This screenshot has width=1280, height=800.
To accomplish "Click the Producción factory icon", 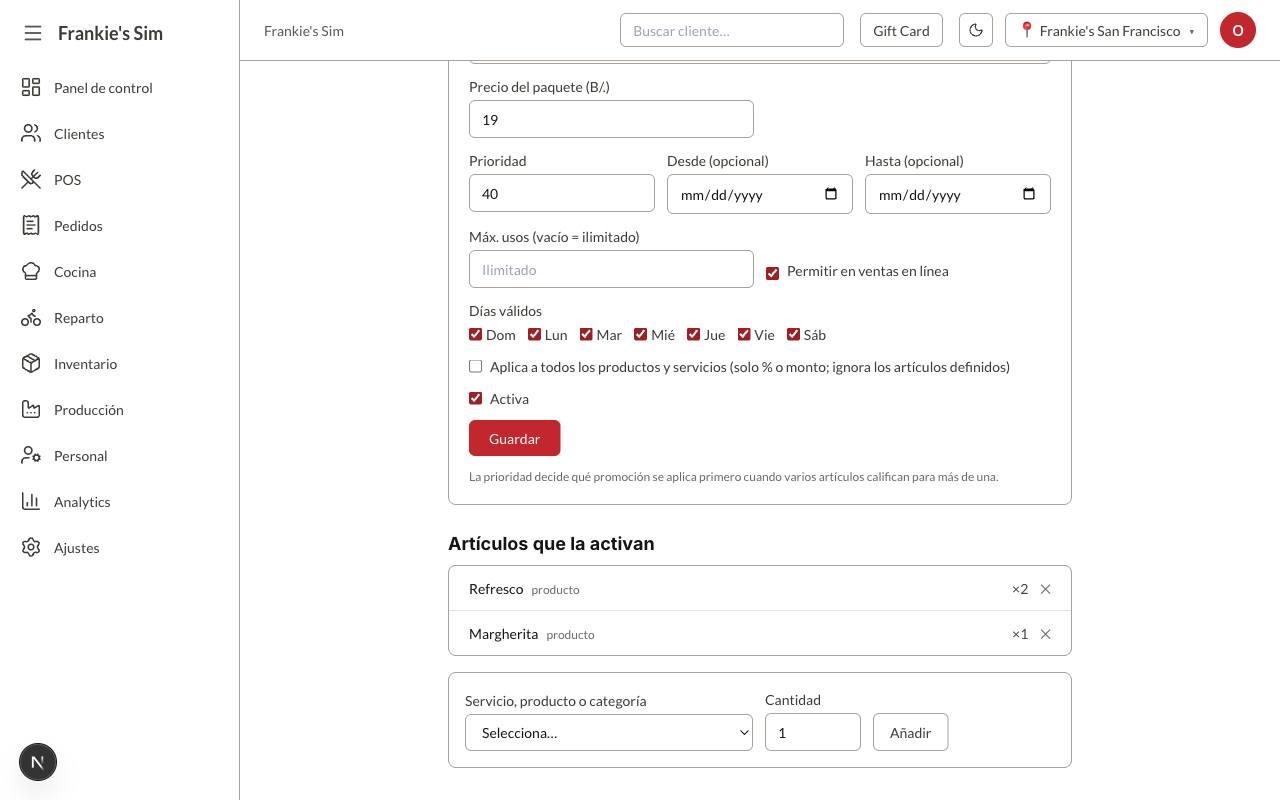I will [x=31, y=410].
